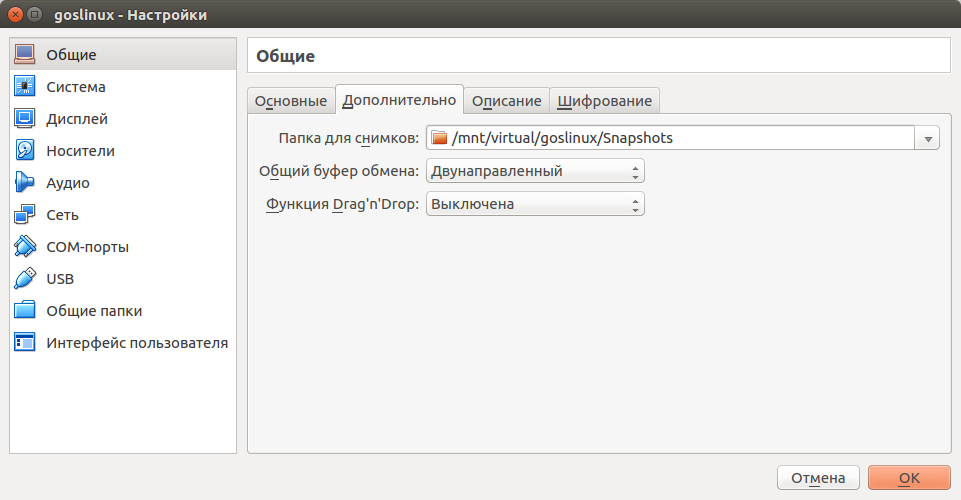Select Общие label in the sidebar
Image resolution: width=961 pixels, height=500 pixels.
coord(71,55)
